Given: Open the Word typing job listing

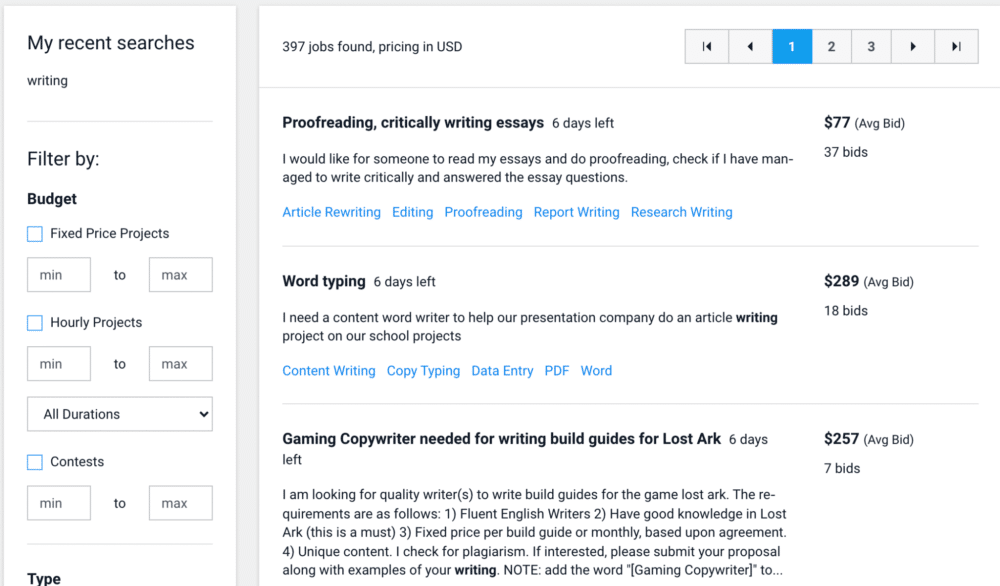Looking at the screenshot, I should tap(324, 282).
